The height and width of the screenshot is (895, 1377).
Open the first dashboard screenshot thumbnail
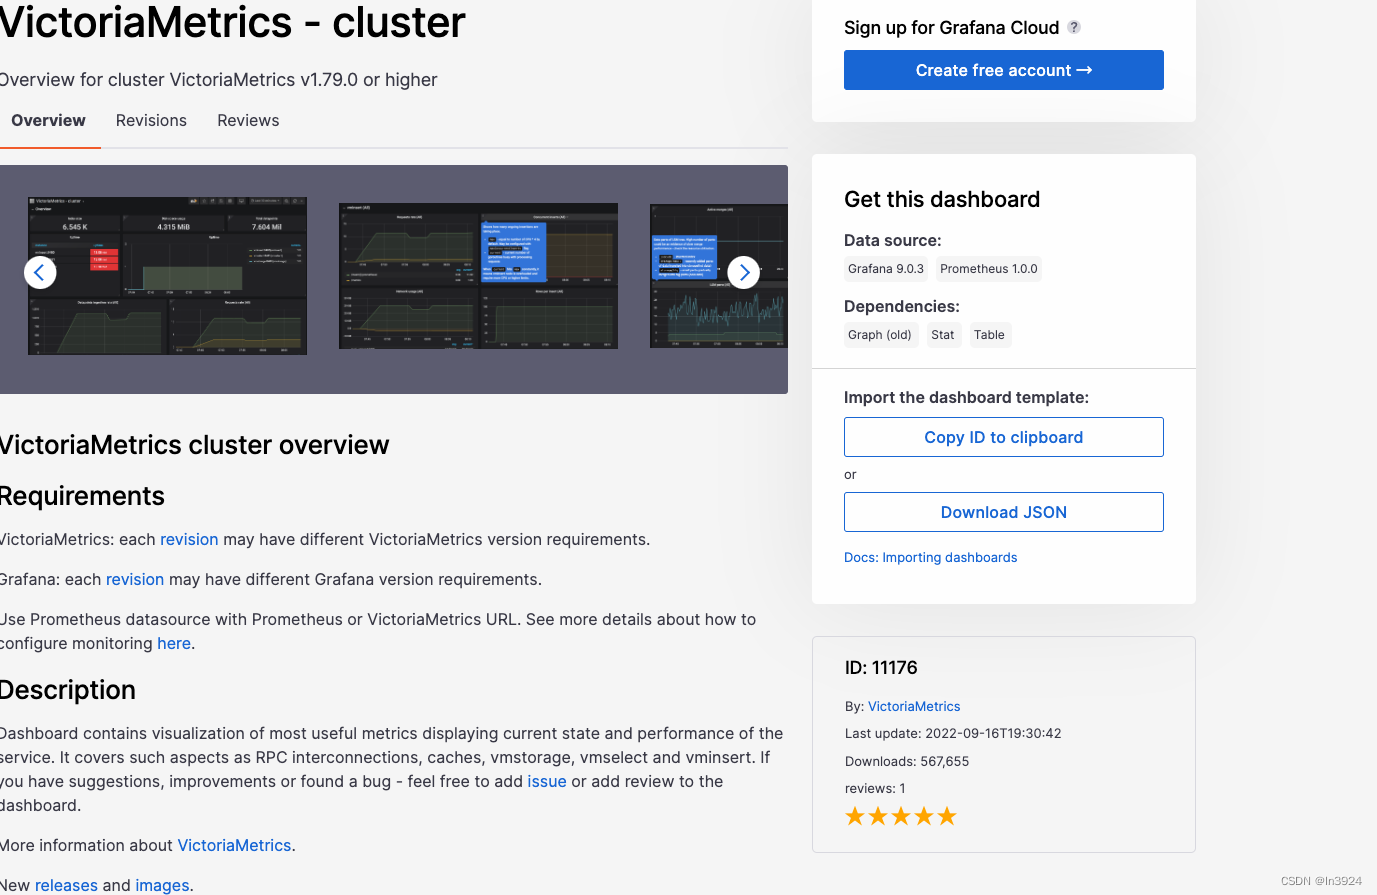(167, 276)
